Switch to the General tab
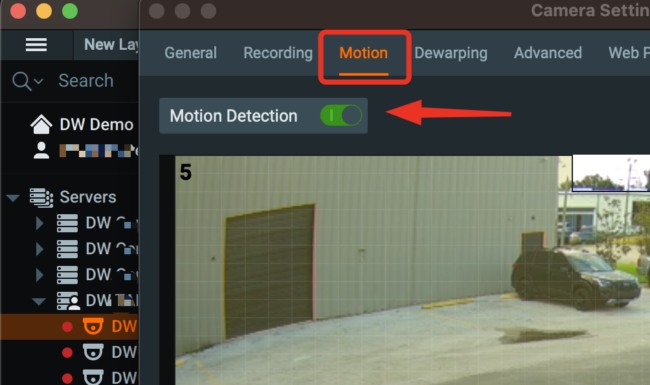 (191, 53)
